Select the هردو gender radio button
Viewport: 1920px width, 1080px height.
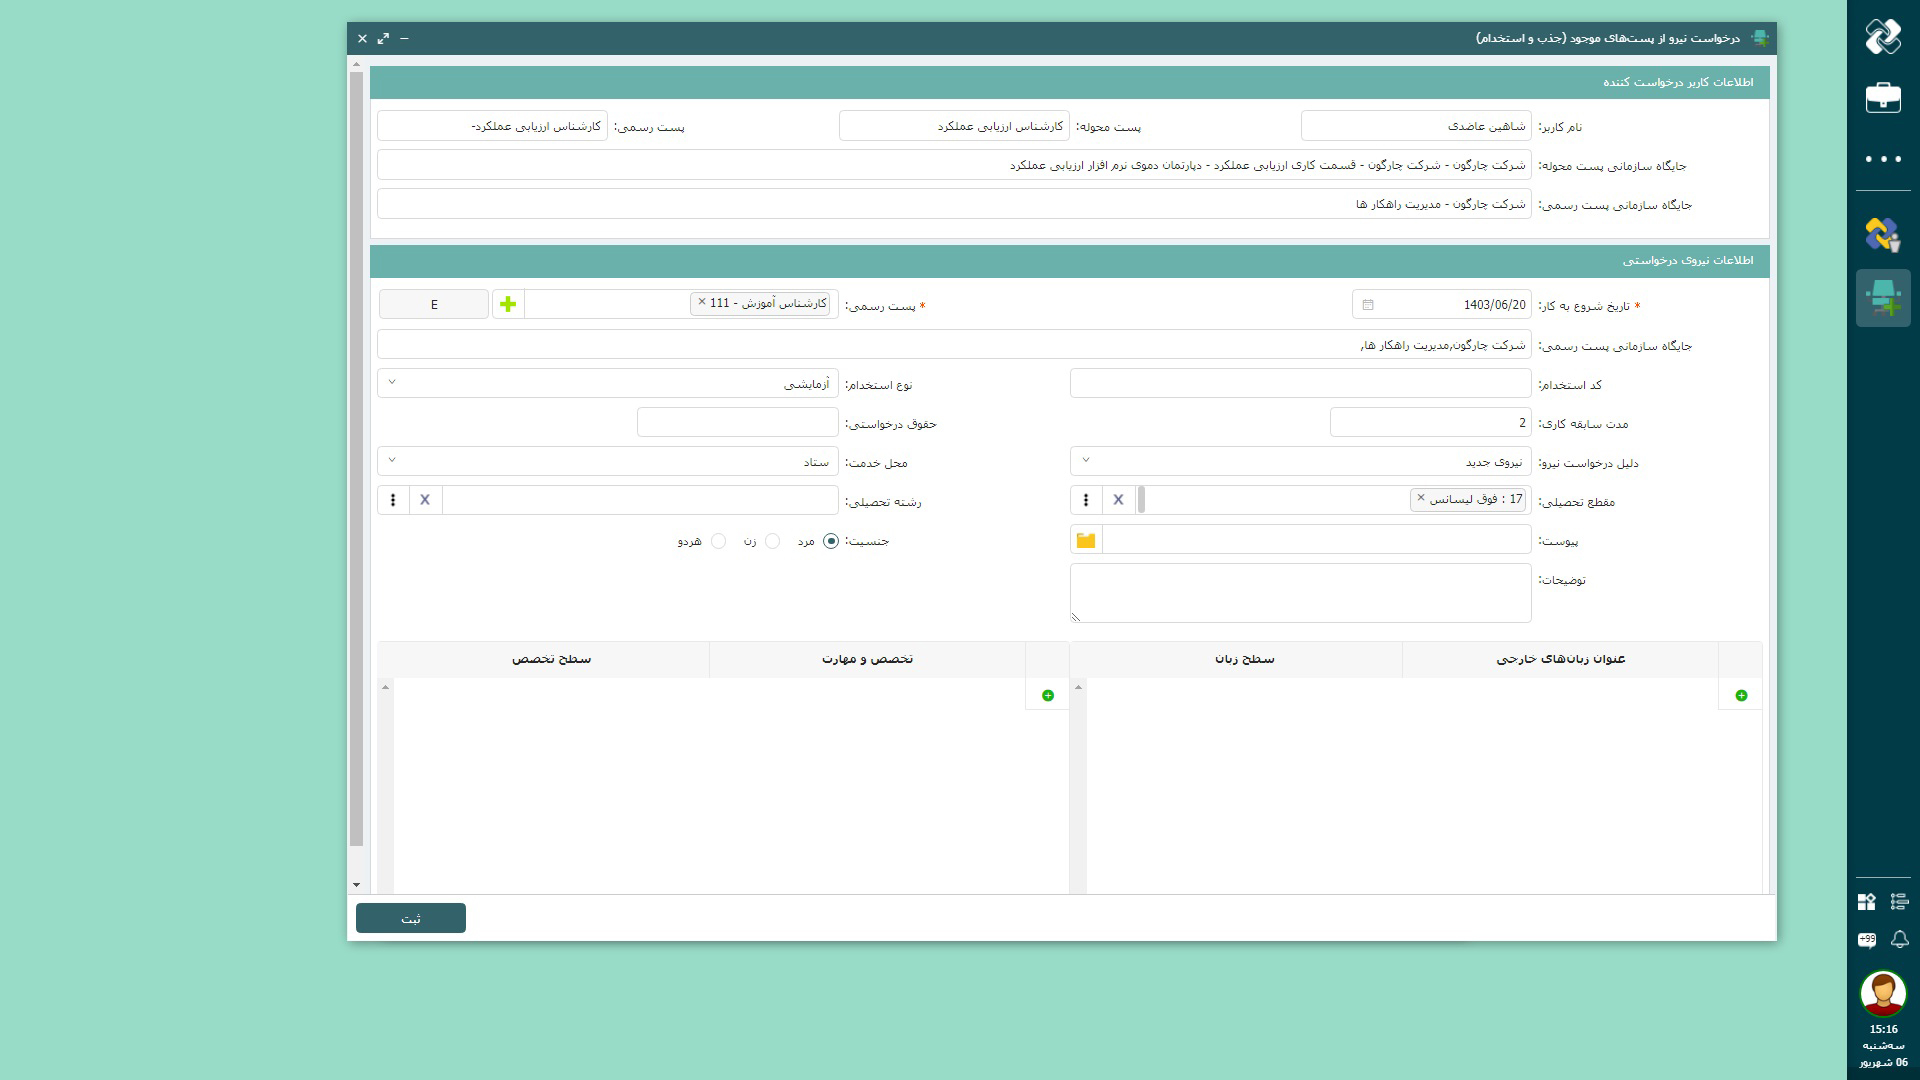(x=718, y=541)
